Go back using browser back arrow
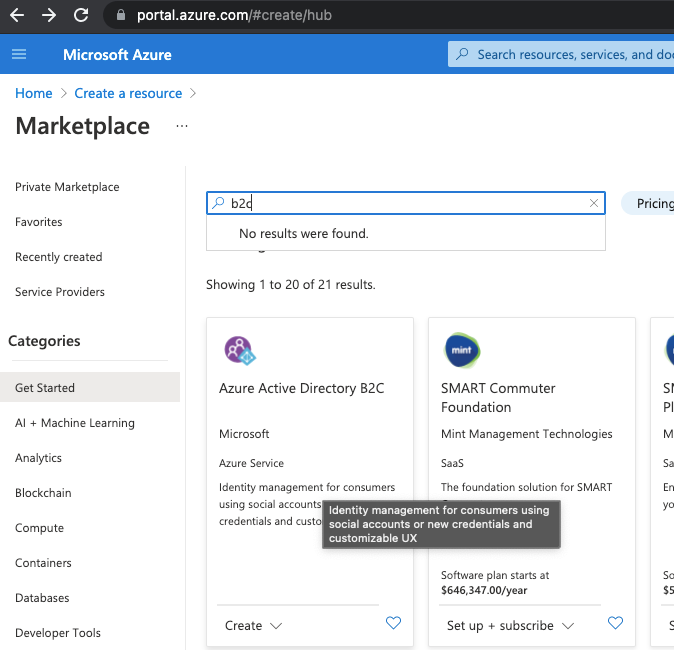674x650 pixels. 17,15
